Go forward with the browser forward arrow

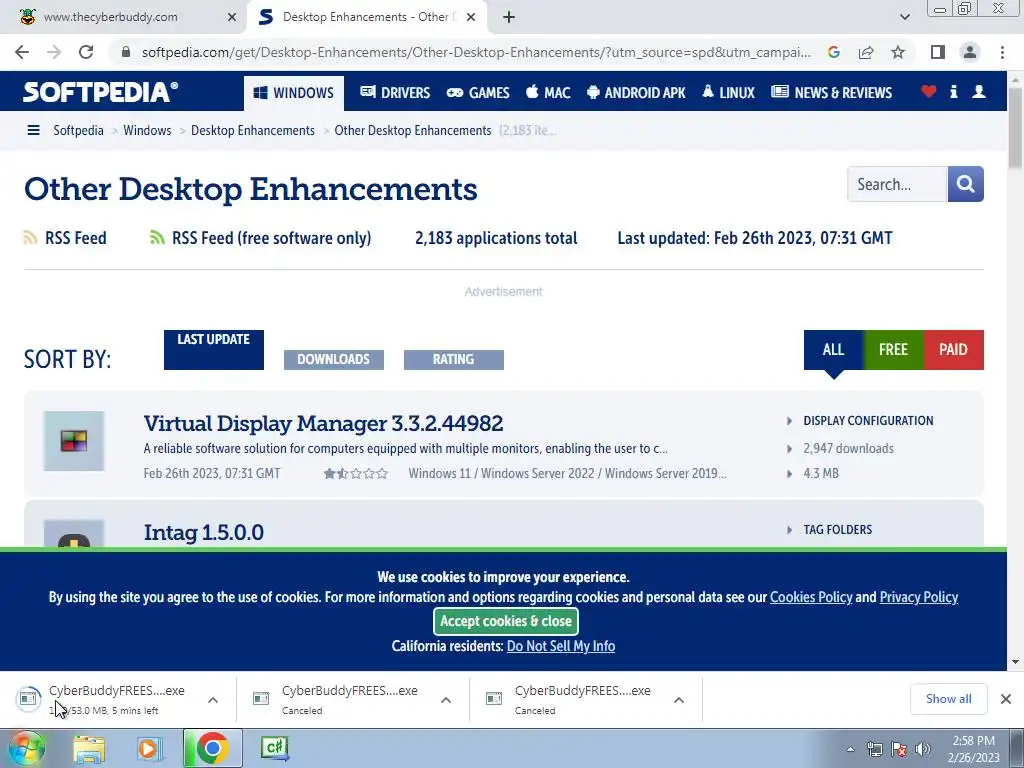(54, 52)
